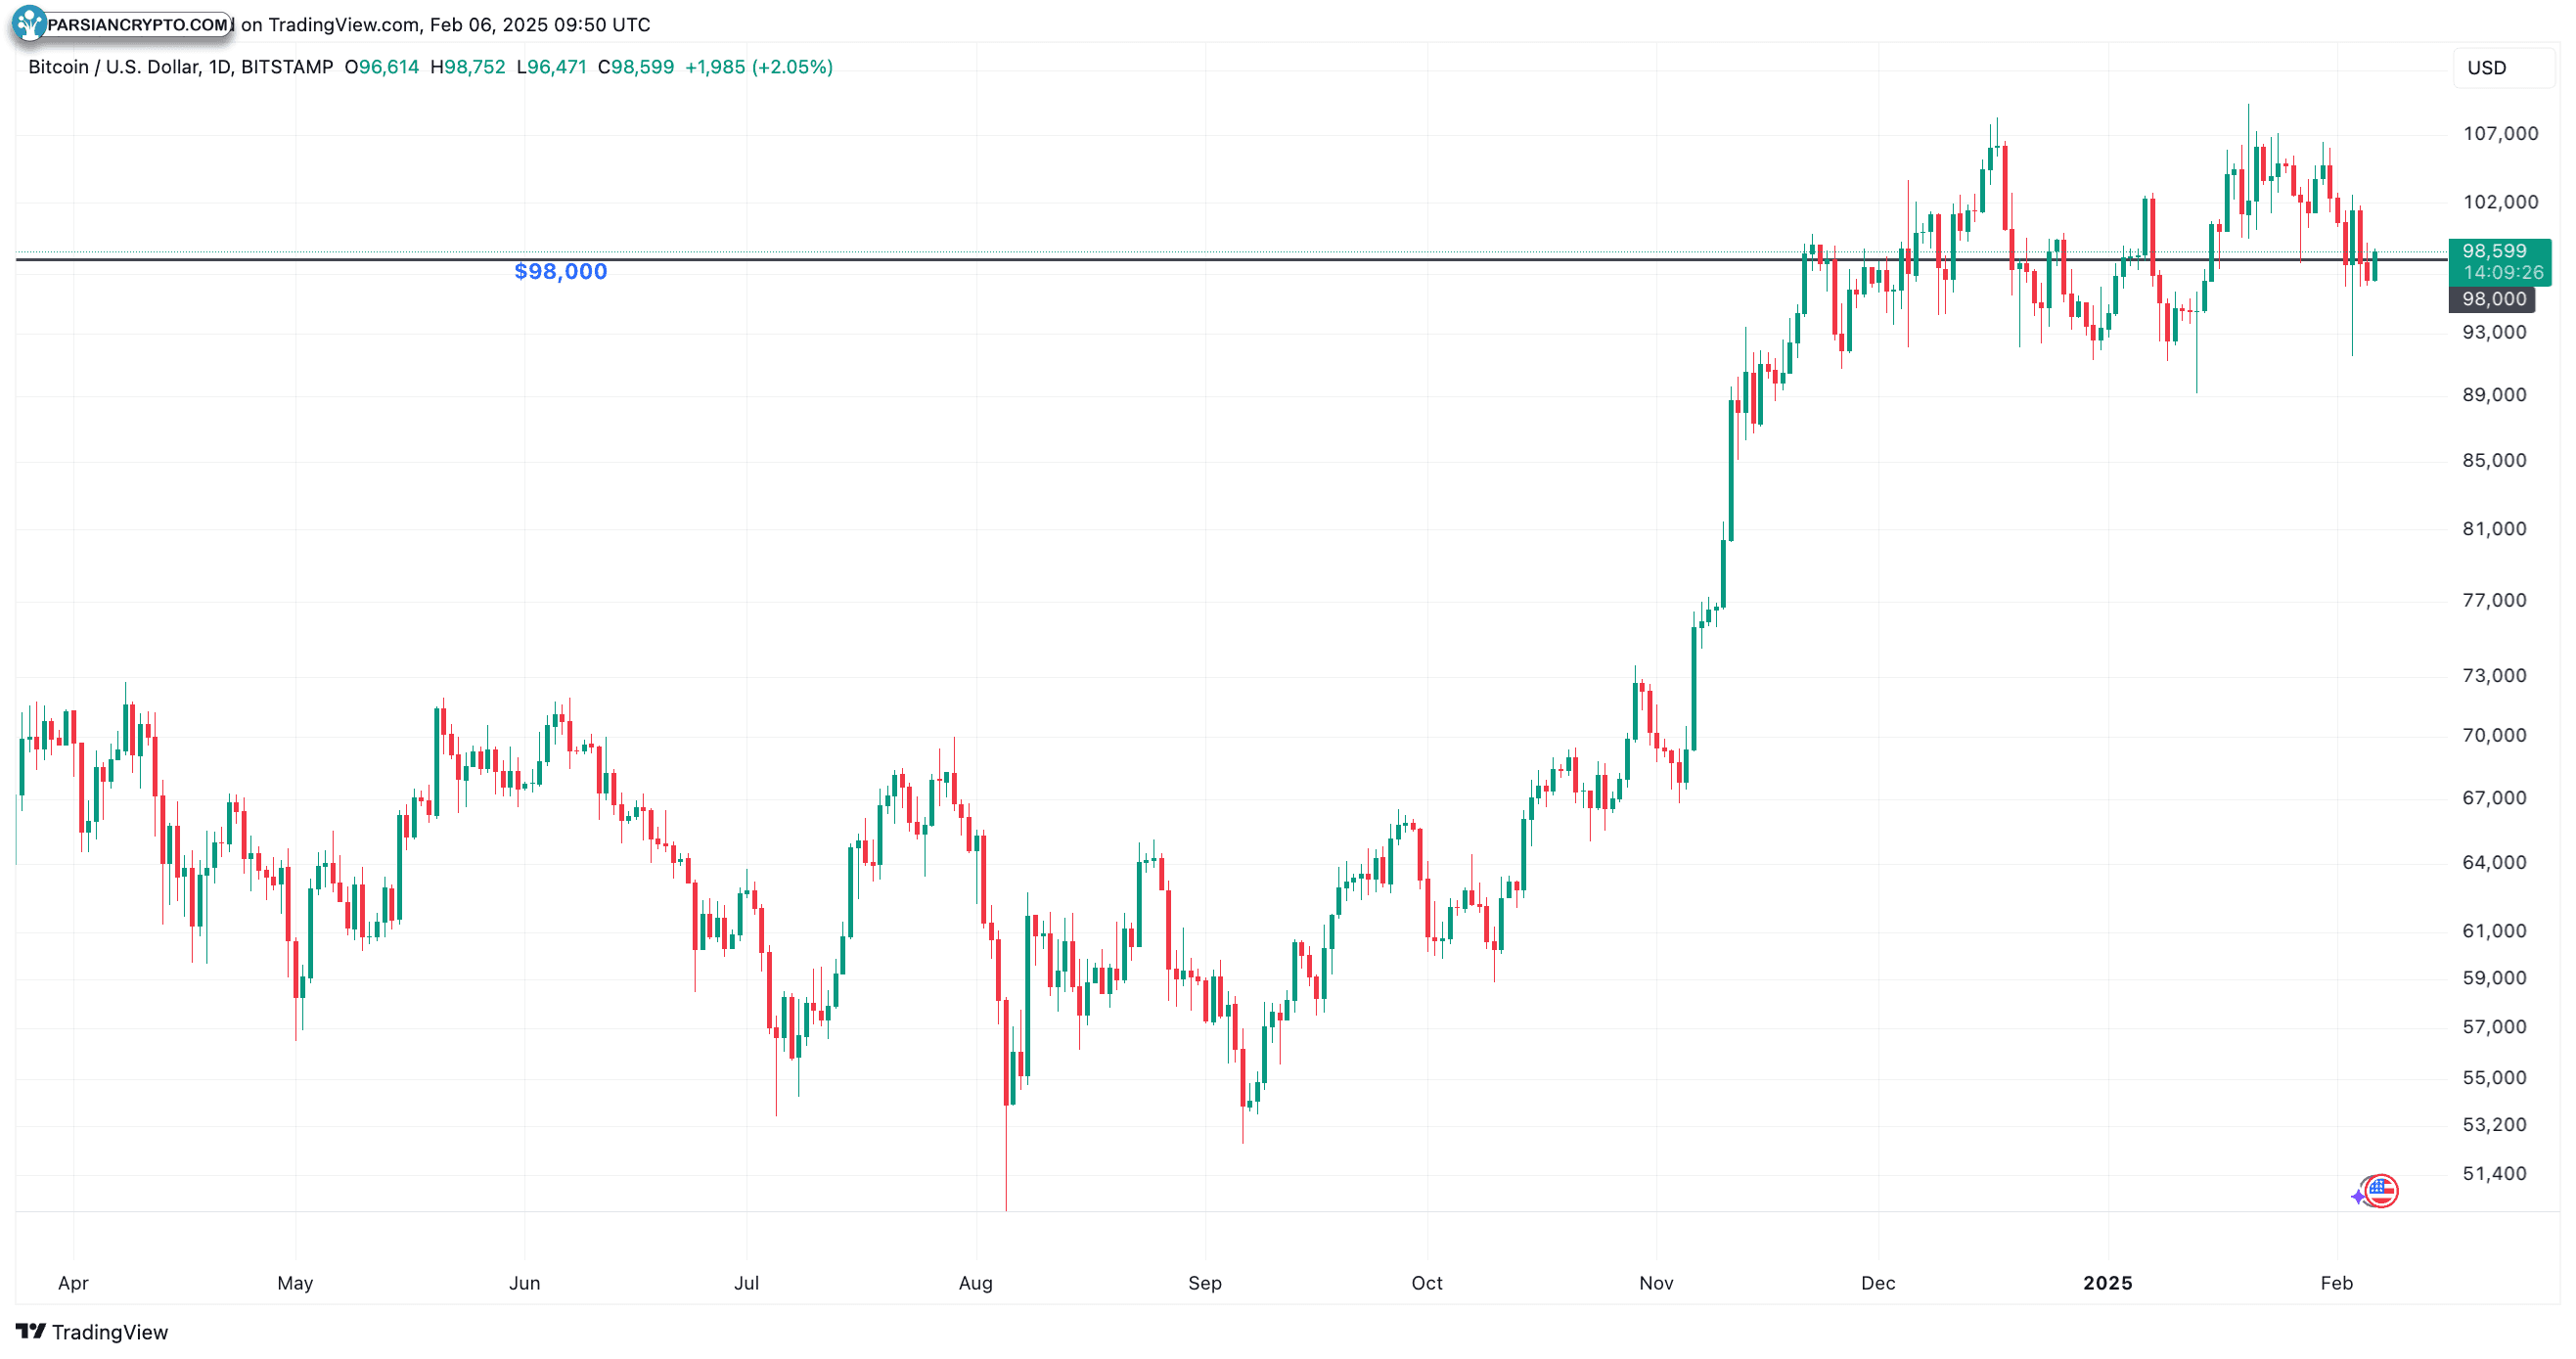Click the bold 2025 year label
The image size is (2576, 1359).
pos(2107,1284)
